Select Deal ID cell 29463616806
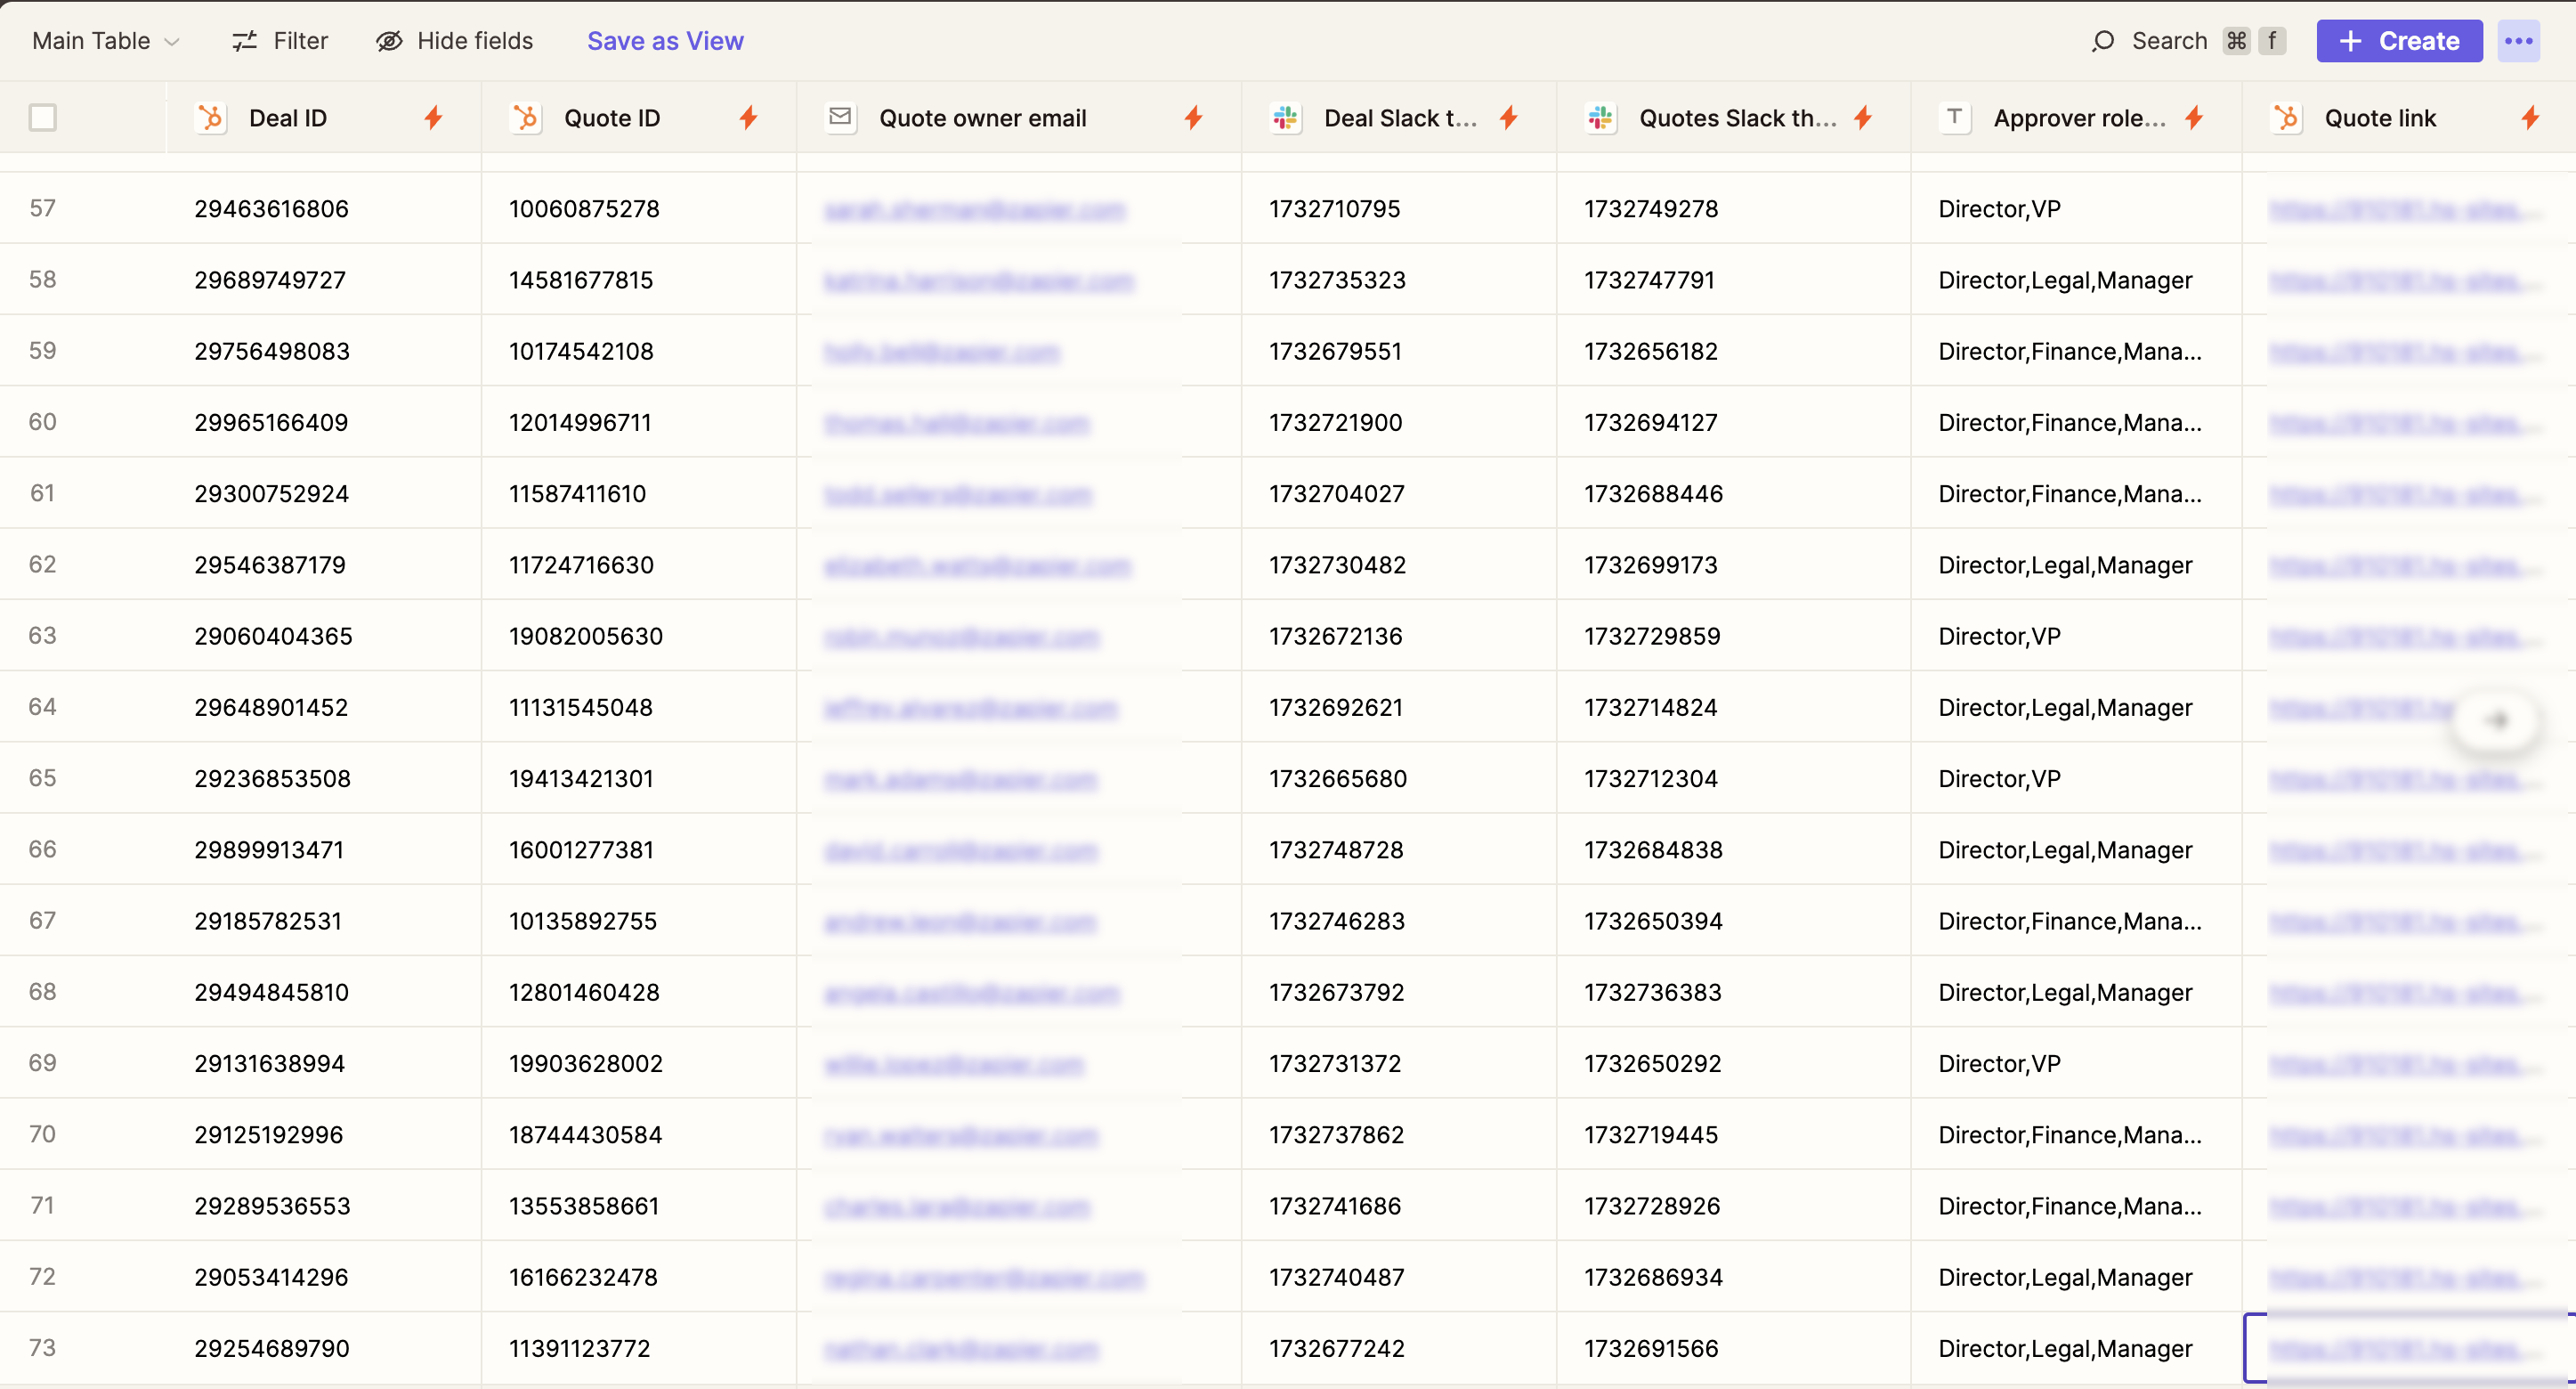The image size is (2576, 1389). (x=271, y=209)
